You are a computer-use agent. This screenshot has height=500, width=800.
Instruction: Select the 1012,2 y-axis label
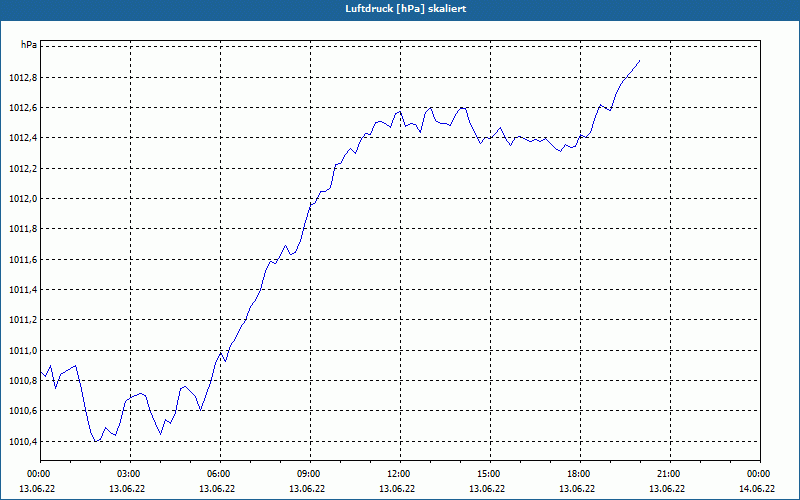click(23, 168)
